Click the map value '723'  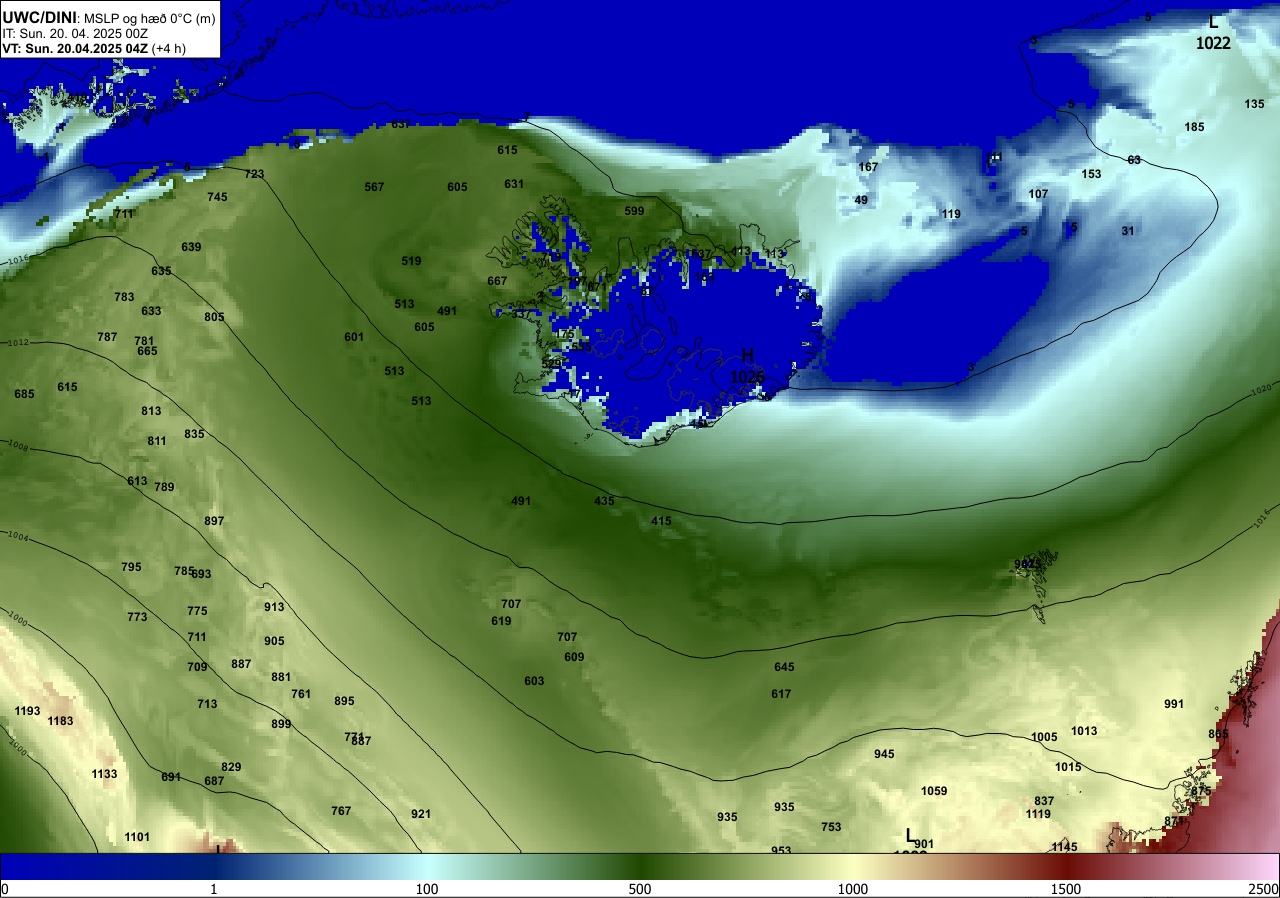click(254, 174)
